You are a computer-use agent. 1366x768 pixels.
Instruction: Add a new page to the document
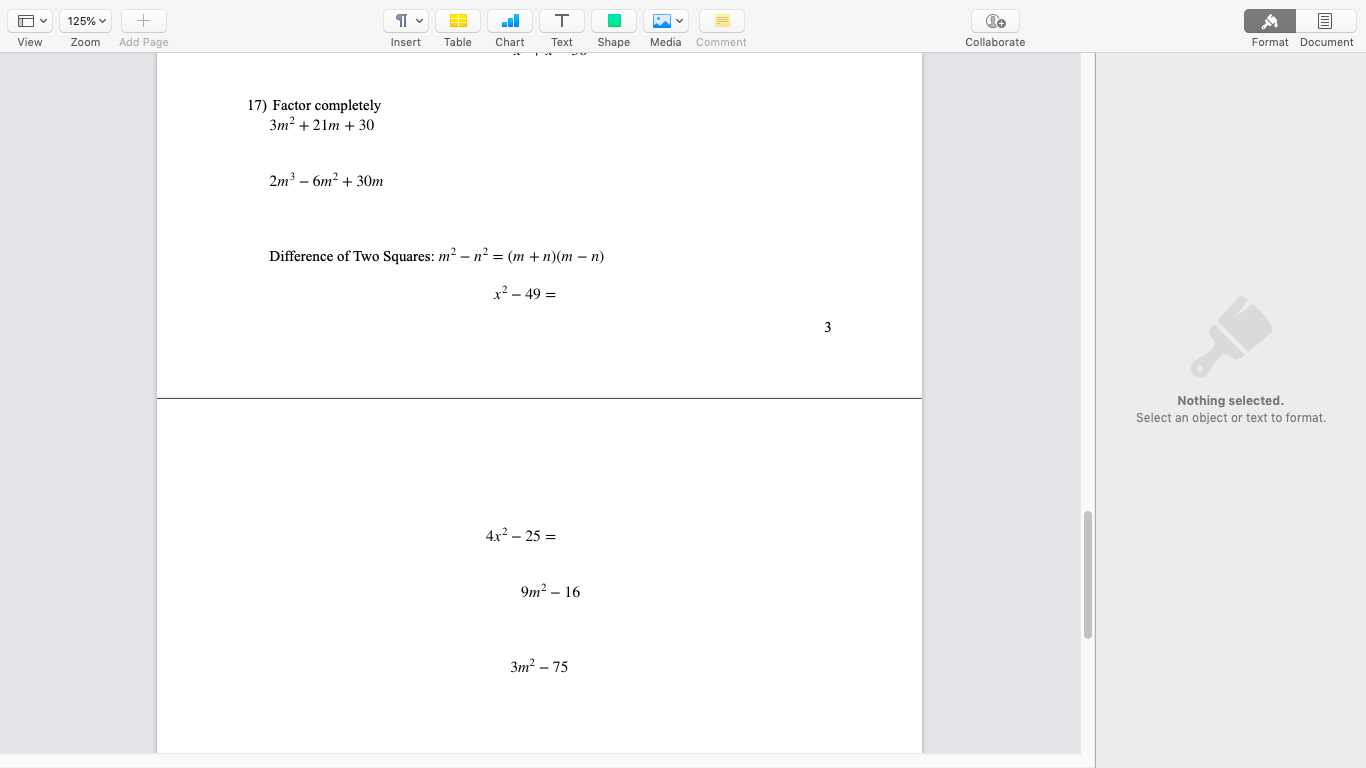pyautogui.click(x=143, y=20)
